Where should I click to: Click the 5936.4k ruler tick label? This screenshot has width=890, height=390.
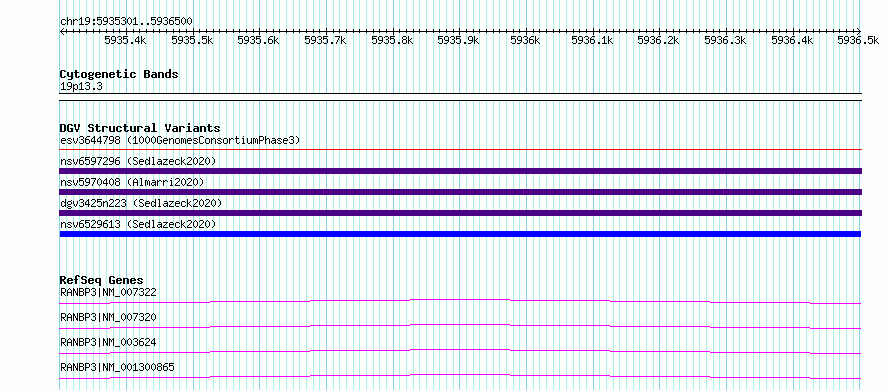click(x=792, y=40)
